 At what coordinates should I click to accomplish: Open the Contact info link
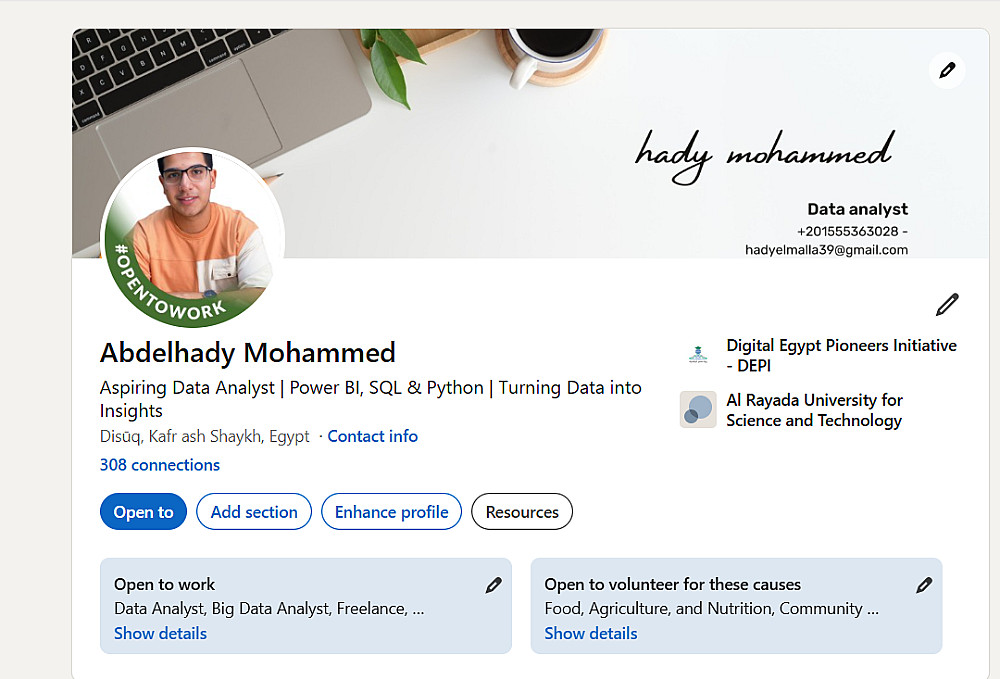point(372,436)
